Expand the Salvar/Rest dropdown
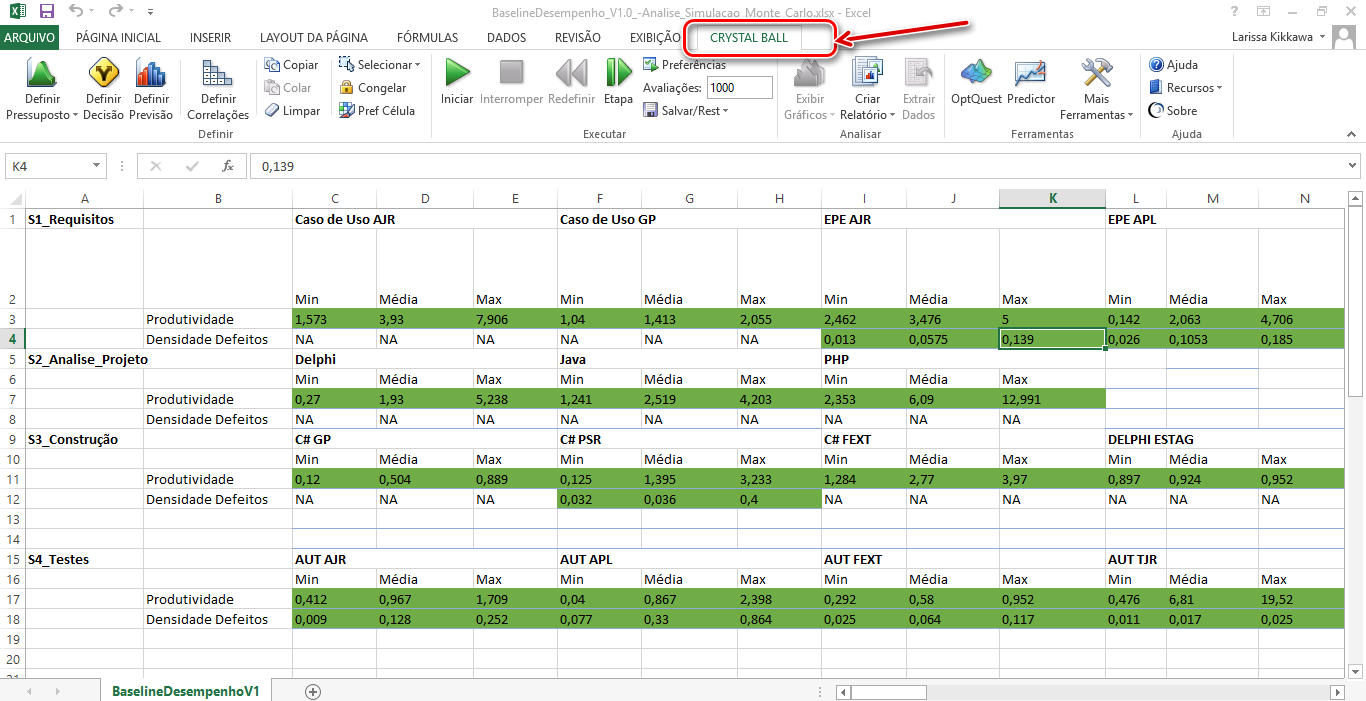The image size is (1366, 701). tap(690, 111)
